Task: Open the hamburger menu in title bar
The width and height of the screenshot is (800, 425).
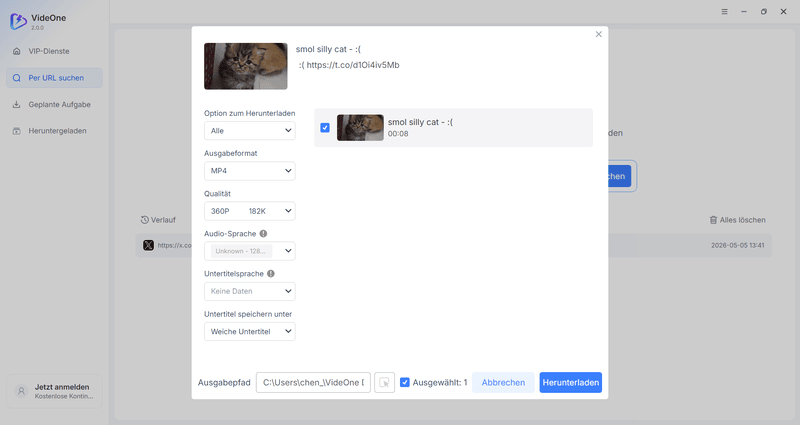Action: click(x=724, y=12)
